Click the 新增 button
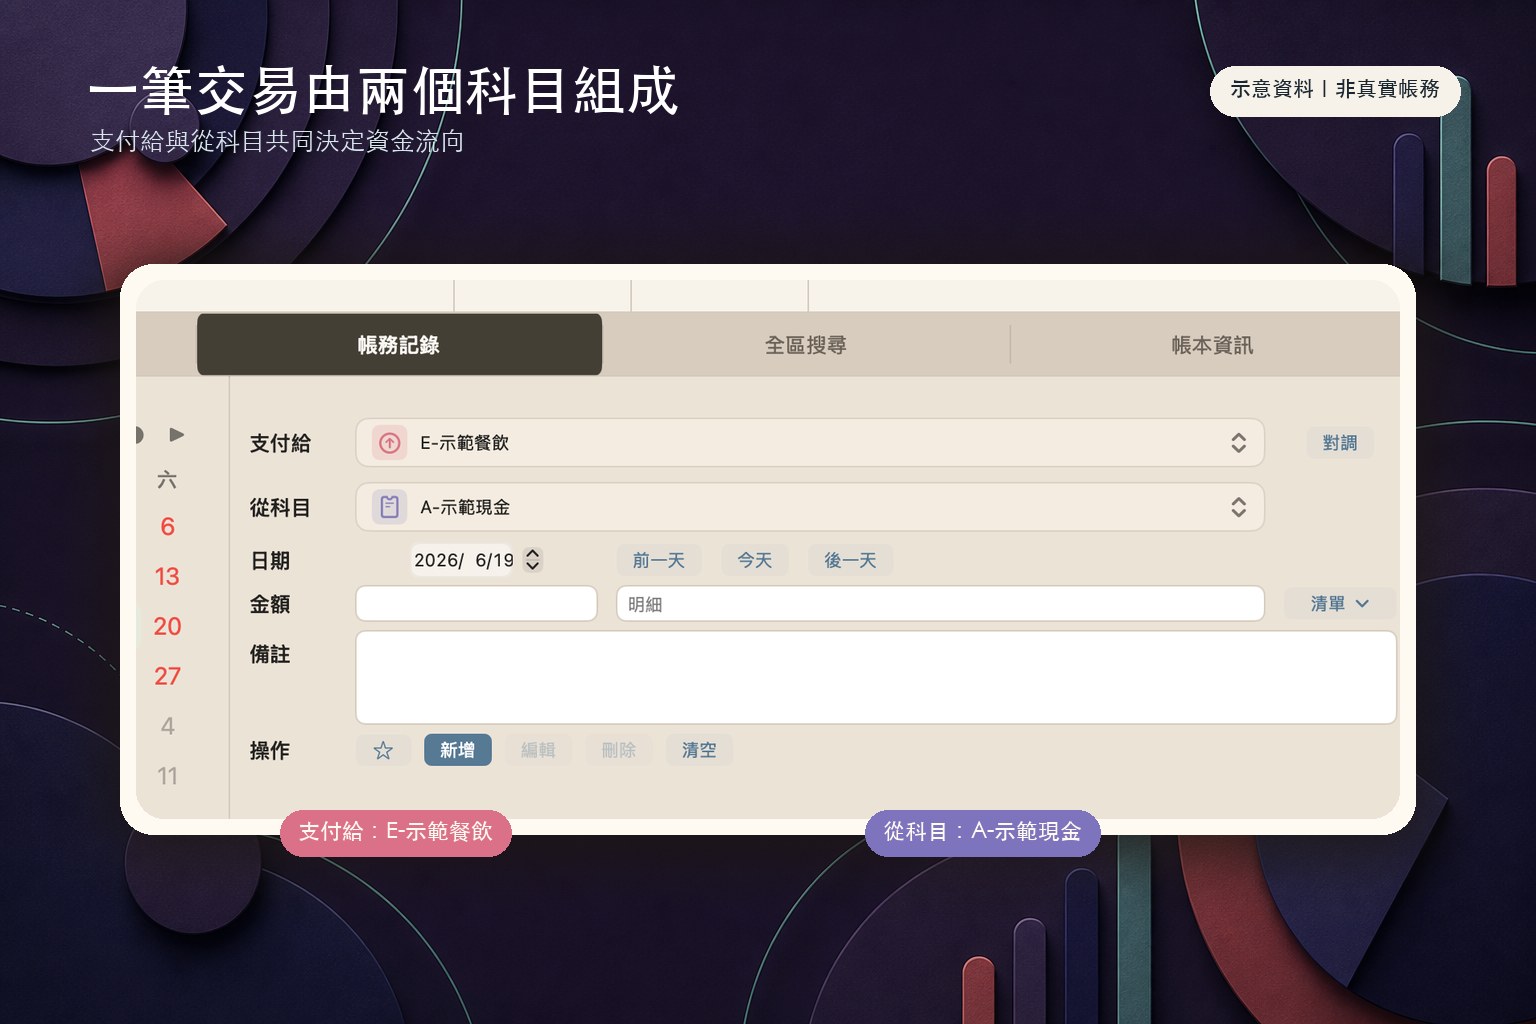Image resolution: width=1536 pixels, height=1024 pixels. pos(458,750)
